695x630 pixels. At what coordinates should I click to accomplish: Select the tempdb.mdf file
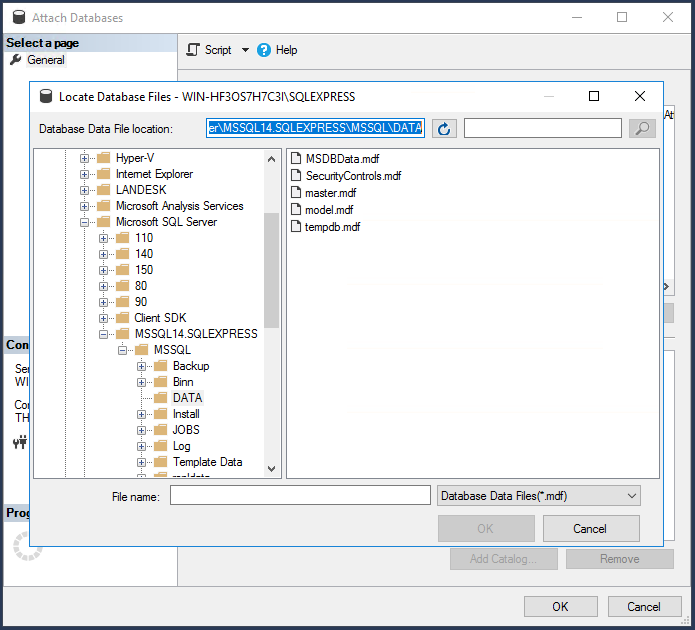point(332,227)
